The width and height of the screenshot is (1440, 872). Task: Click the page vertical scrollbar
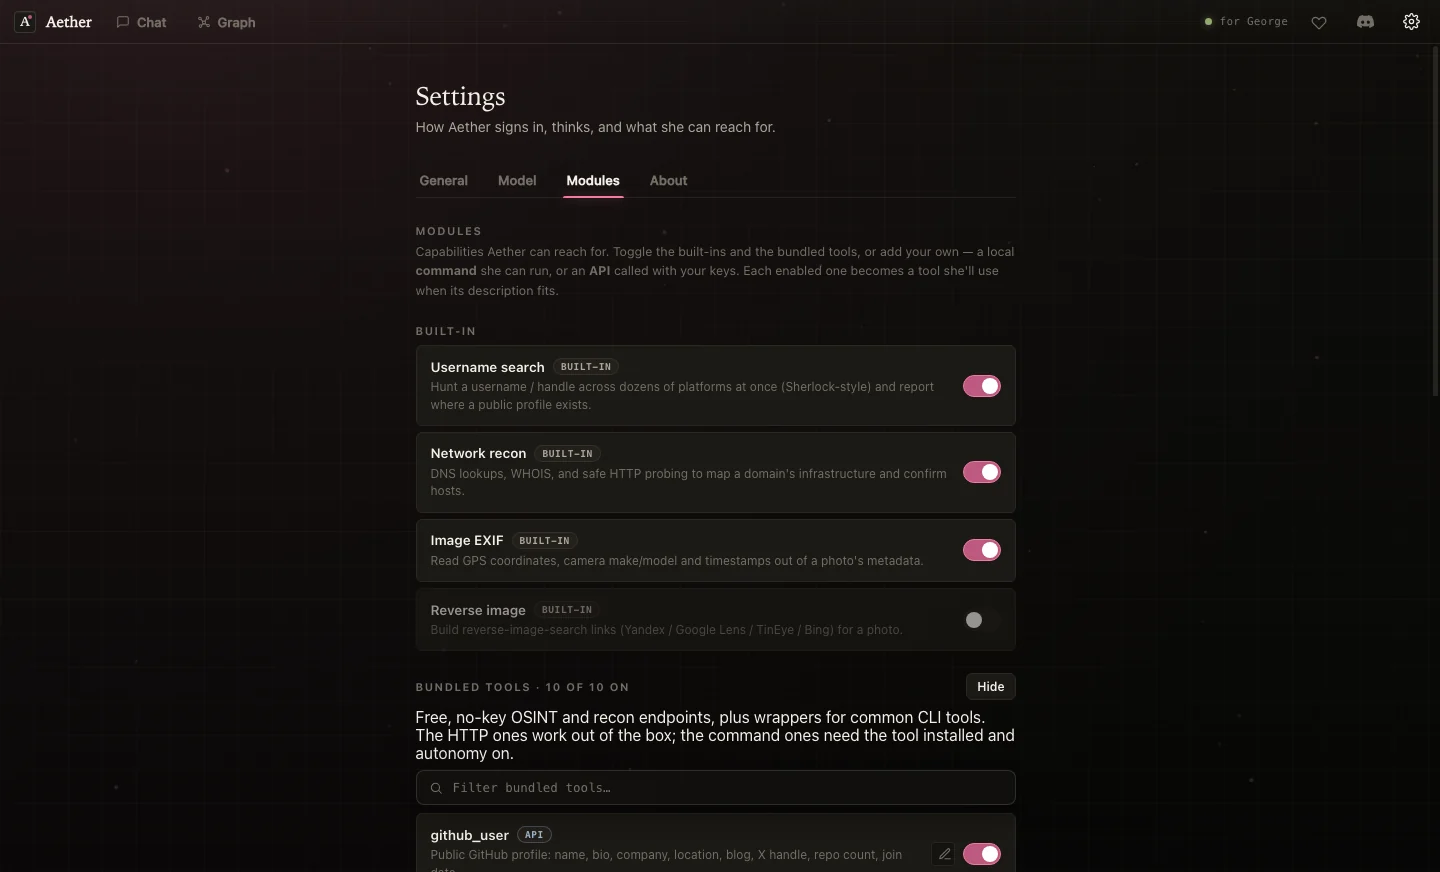[x=1436, y=220]
